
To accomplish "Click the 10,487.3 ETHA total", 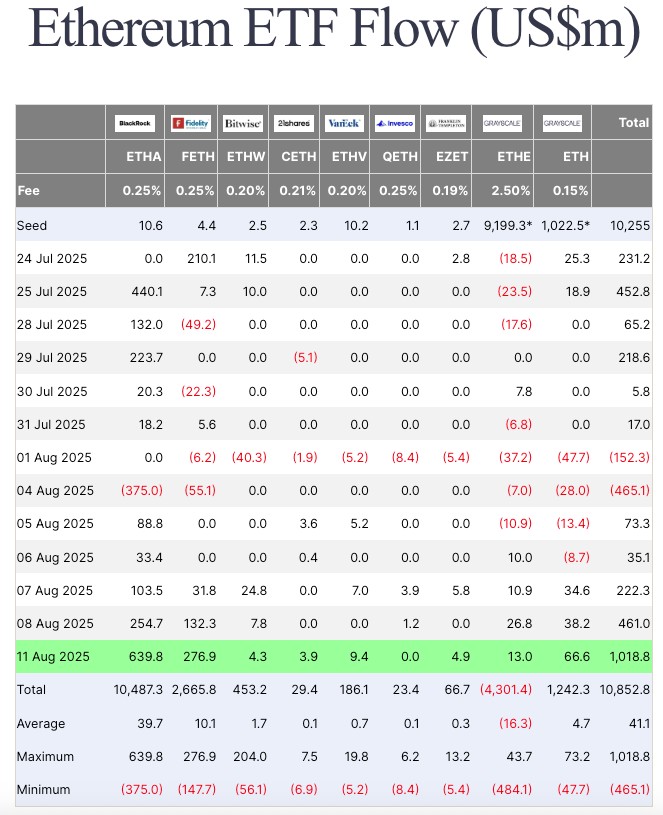I will (x=138, y=690).
